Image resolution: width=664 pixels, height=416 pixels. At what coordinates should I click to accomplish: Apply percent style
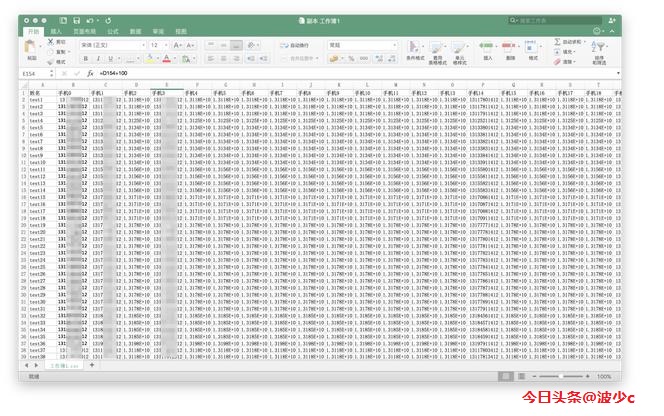[351, 59]
